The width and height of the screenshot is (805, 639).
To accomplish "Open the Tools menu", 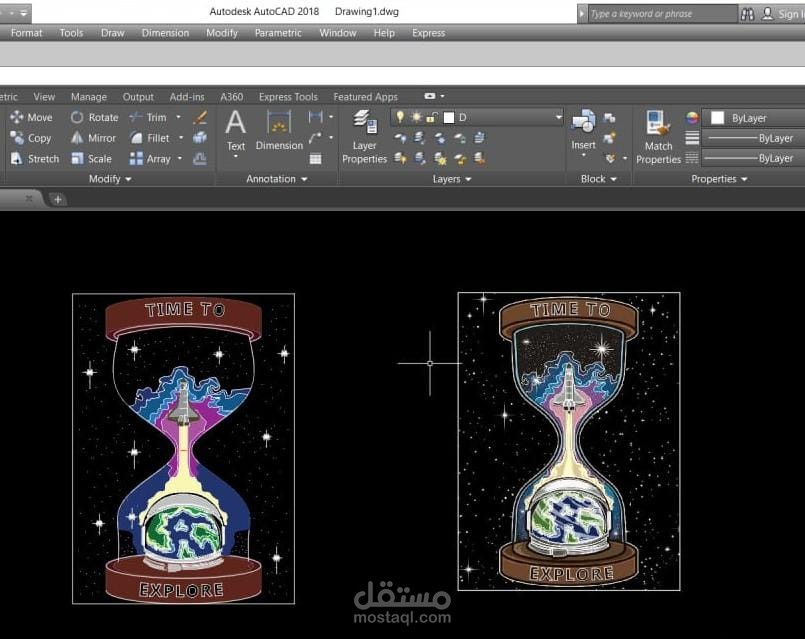I will click(71, 33).
